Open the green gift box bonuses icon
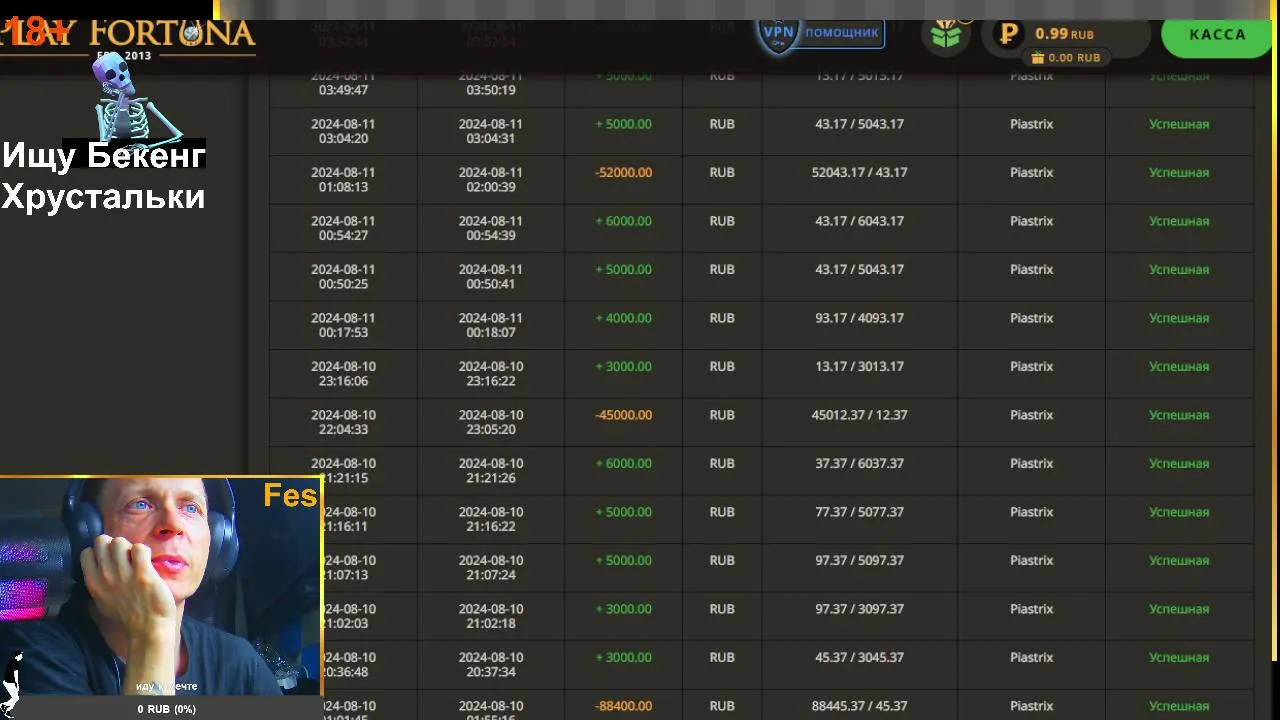Viewport: 1280px width, 720px height. click(945, 36)
